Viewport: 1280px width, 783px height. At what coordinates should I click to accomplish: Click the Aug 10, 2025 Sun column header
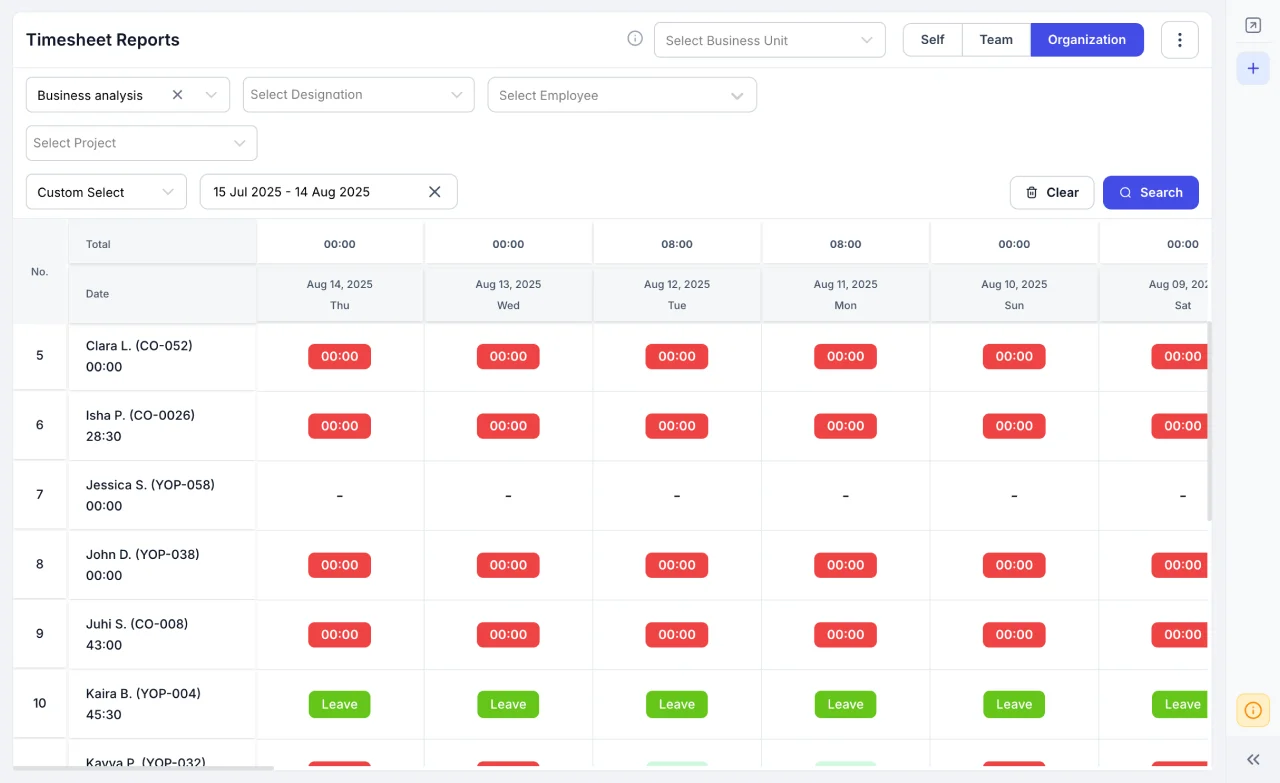tap(1014, 294)
